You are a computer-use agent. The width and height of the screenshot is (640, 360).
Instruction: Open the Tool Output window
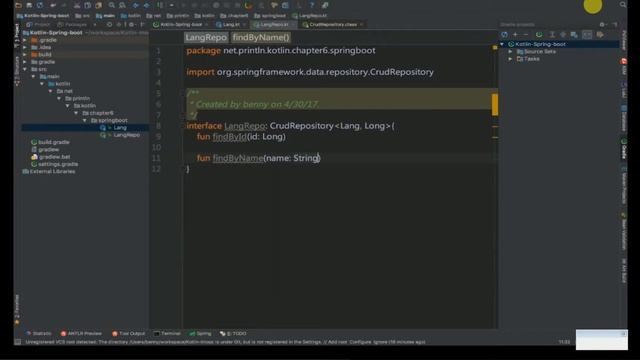128,333
